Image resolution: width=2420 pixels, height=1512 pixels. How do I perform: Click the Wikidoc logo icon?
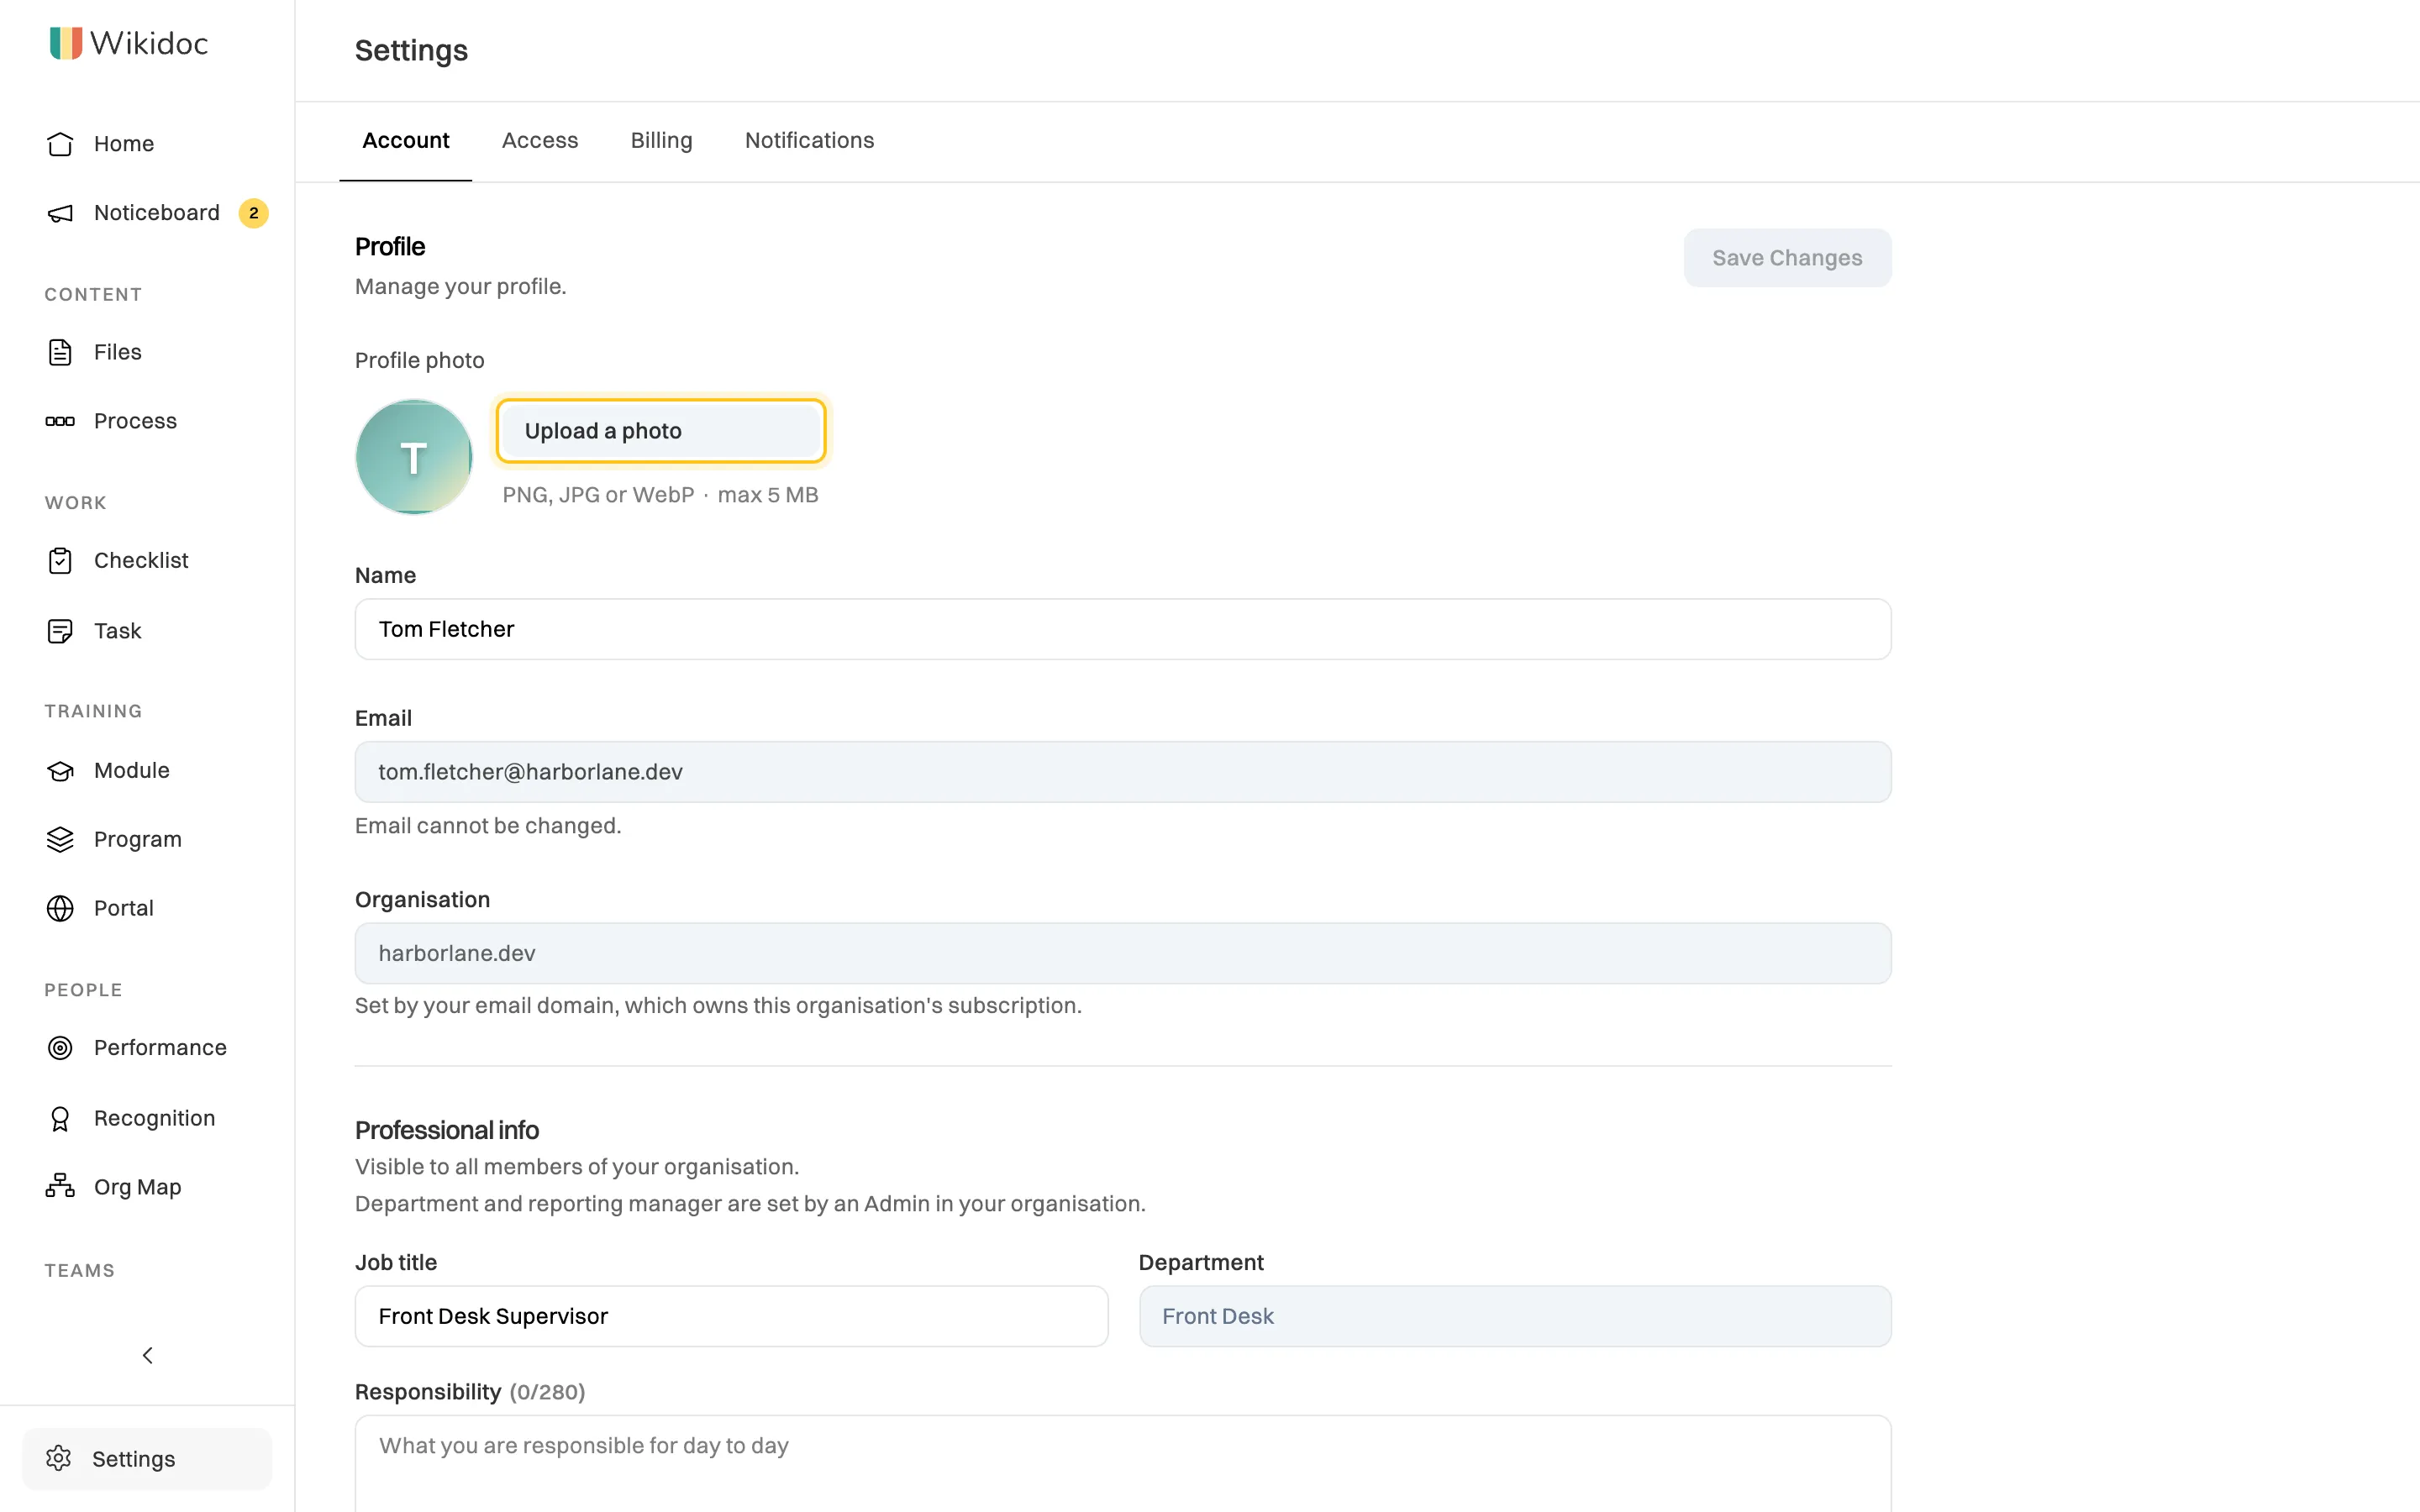[x=66, y=43]
